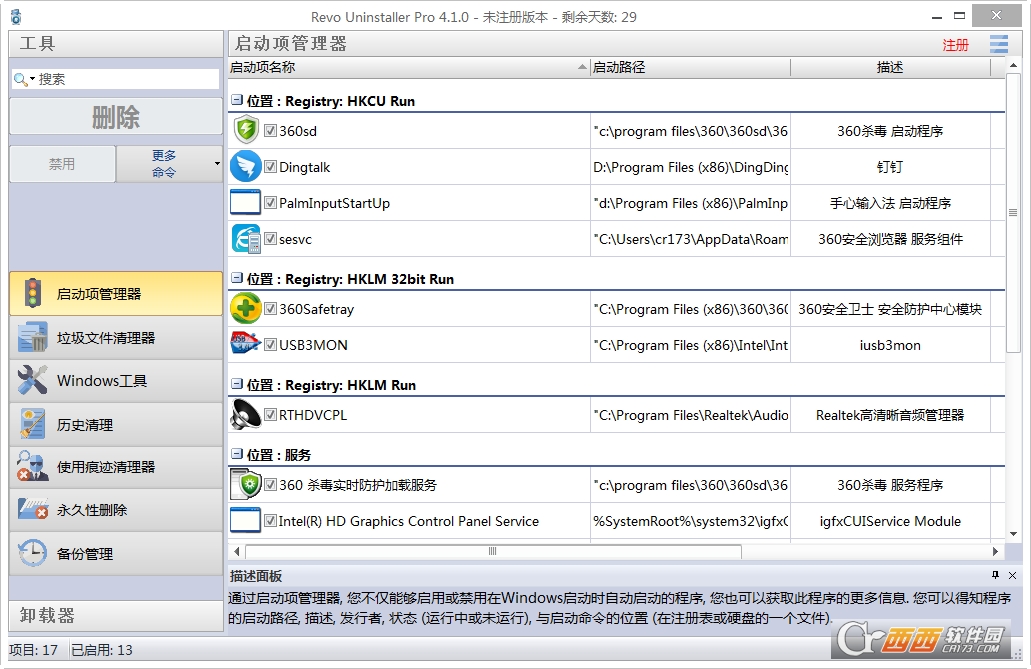Uncheck the RTHDVCPL startup item
1031x669 pixels.
270,414
